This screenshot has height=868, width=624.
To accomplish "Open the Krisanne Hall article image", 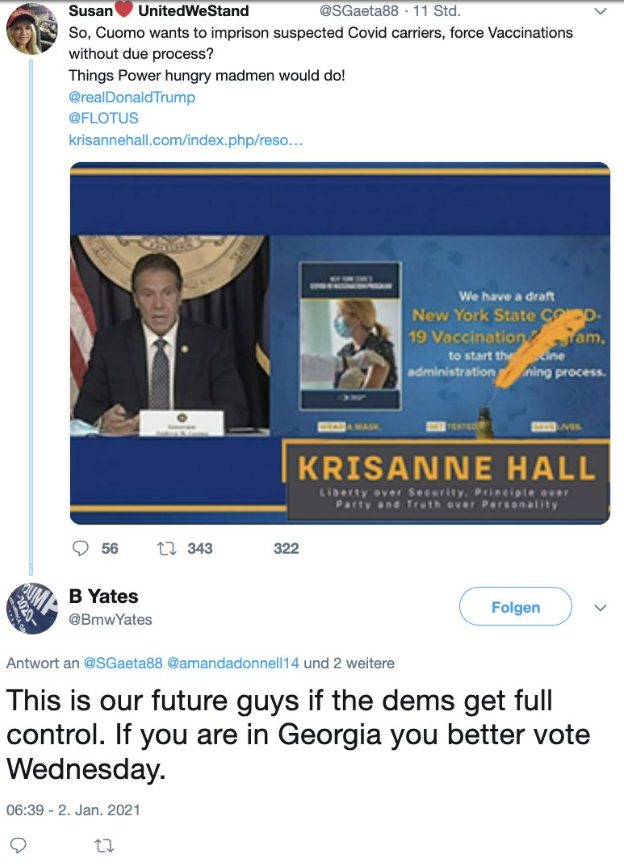I will pyautogui.click(x=340, y=343).
